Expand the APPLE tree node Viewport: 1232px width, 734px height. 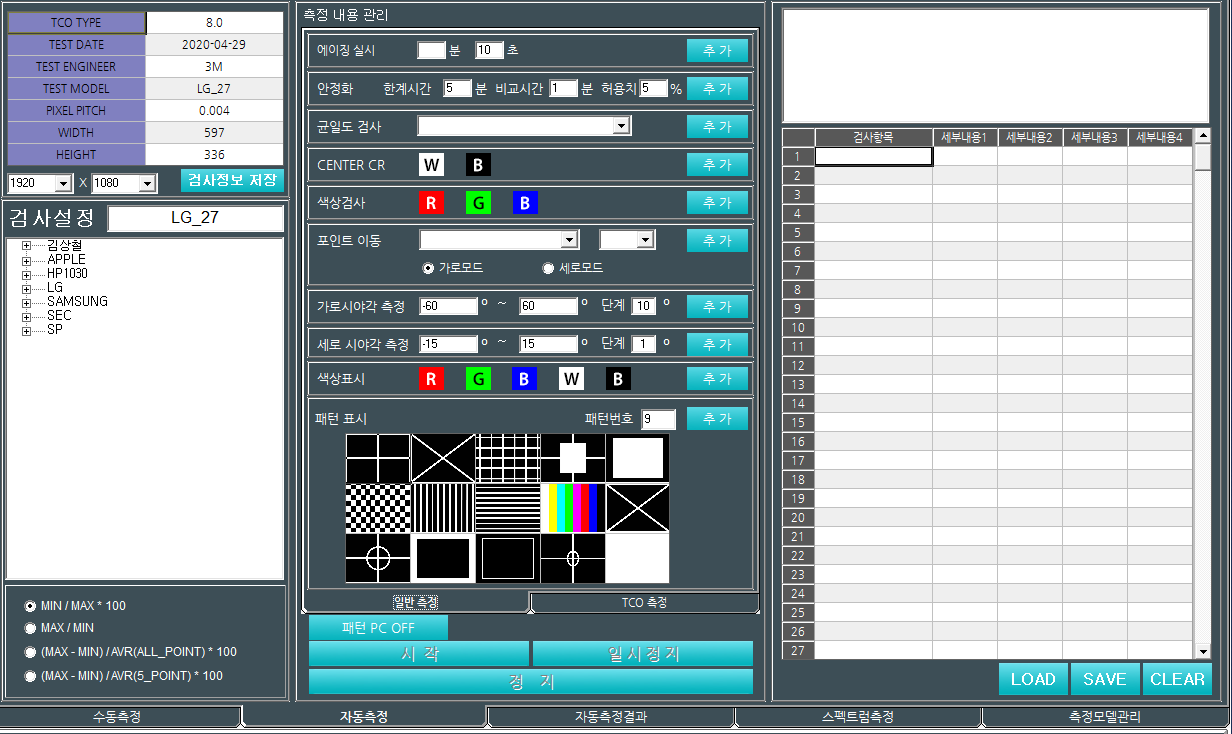[27, 260]
